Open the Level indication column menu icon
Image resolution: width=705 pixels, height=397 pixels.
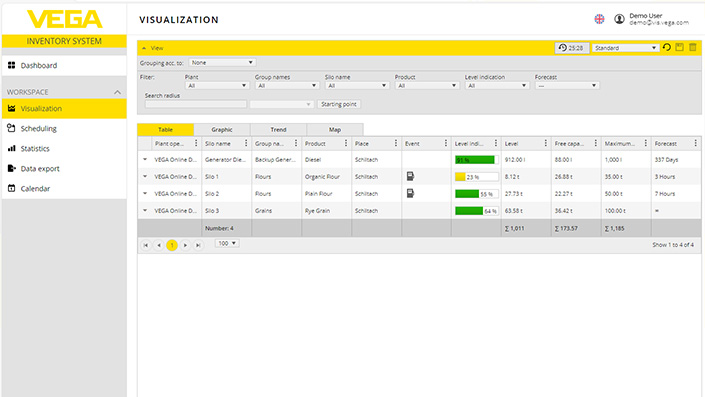point(495,143)
